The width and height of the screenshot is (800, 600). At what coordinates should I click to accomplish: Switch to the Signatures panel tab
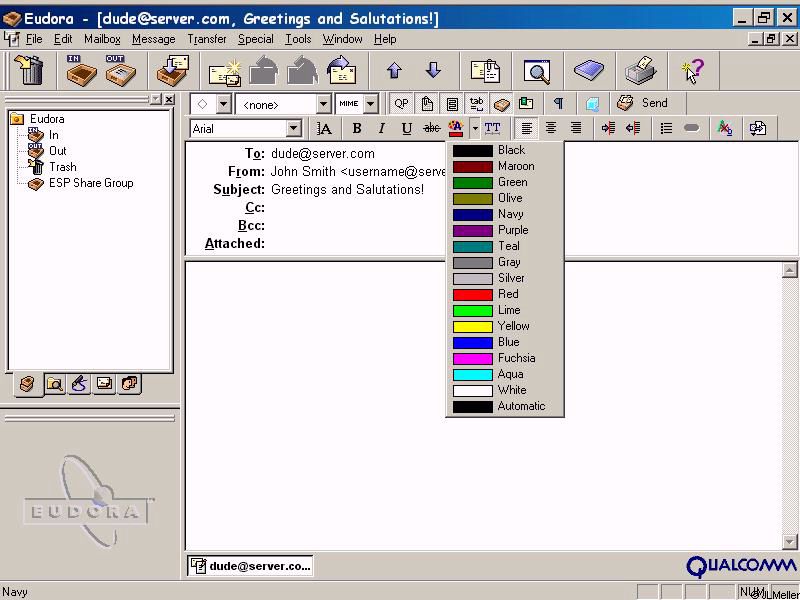coord(79,384)
